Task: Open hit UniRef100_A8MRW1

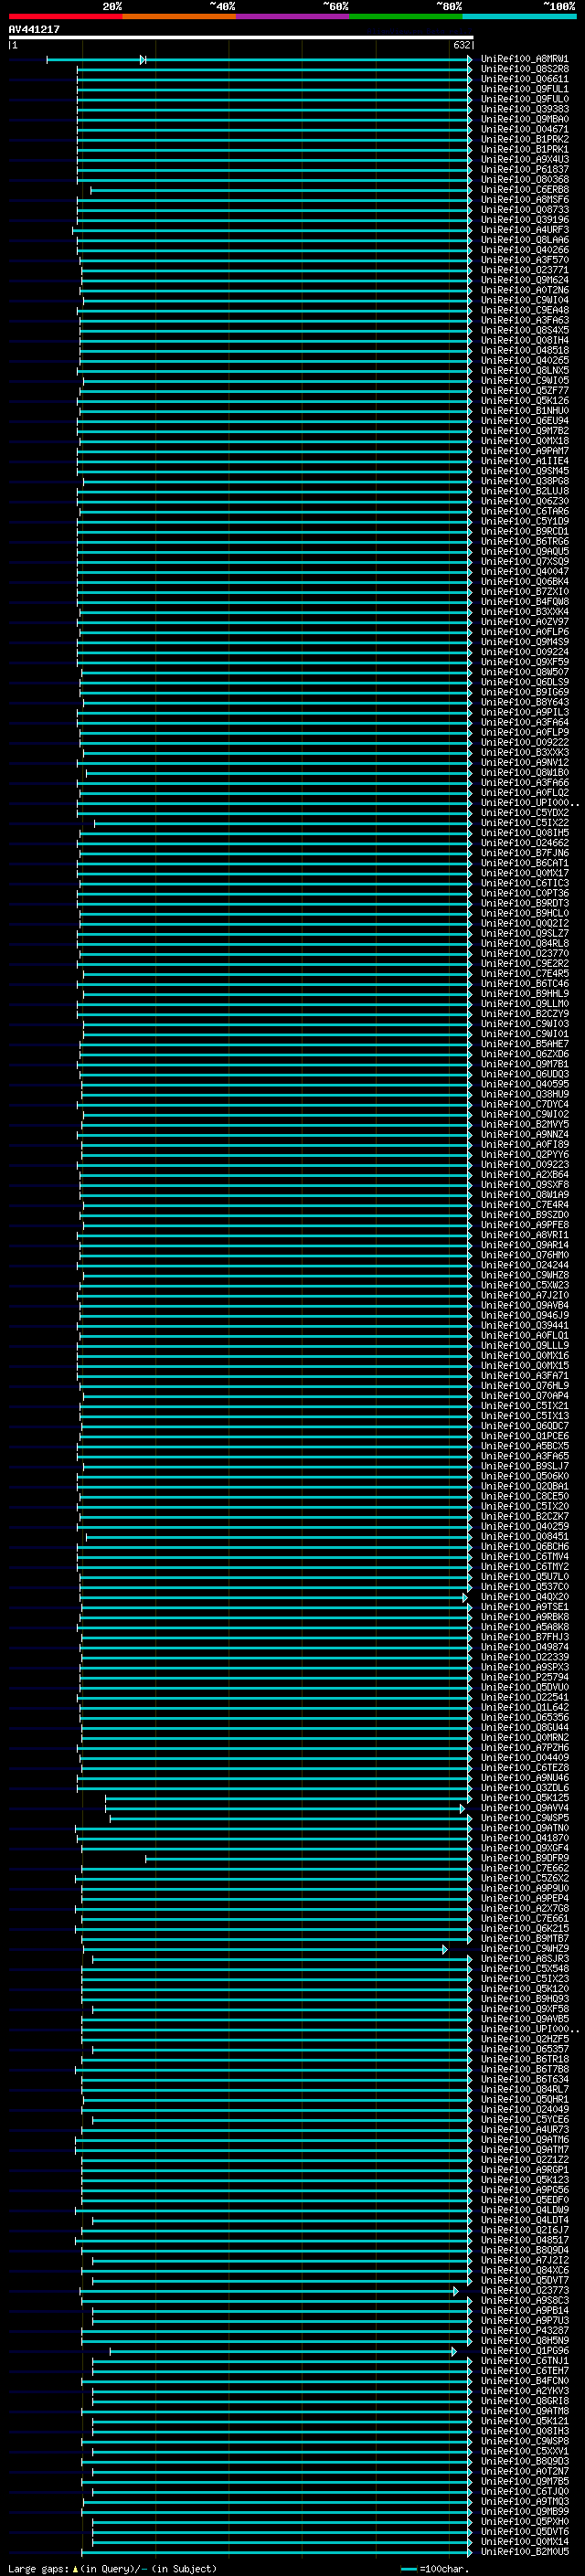Action: pos(524,59)
